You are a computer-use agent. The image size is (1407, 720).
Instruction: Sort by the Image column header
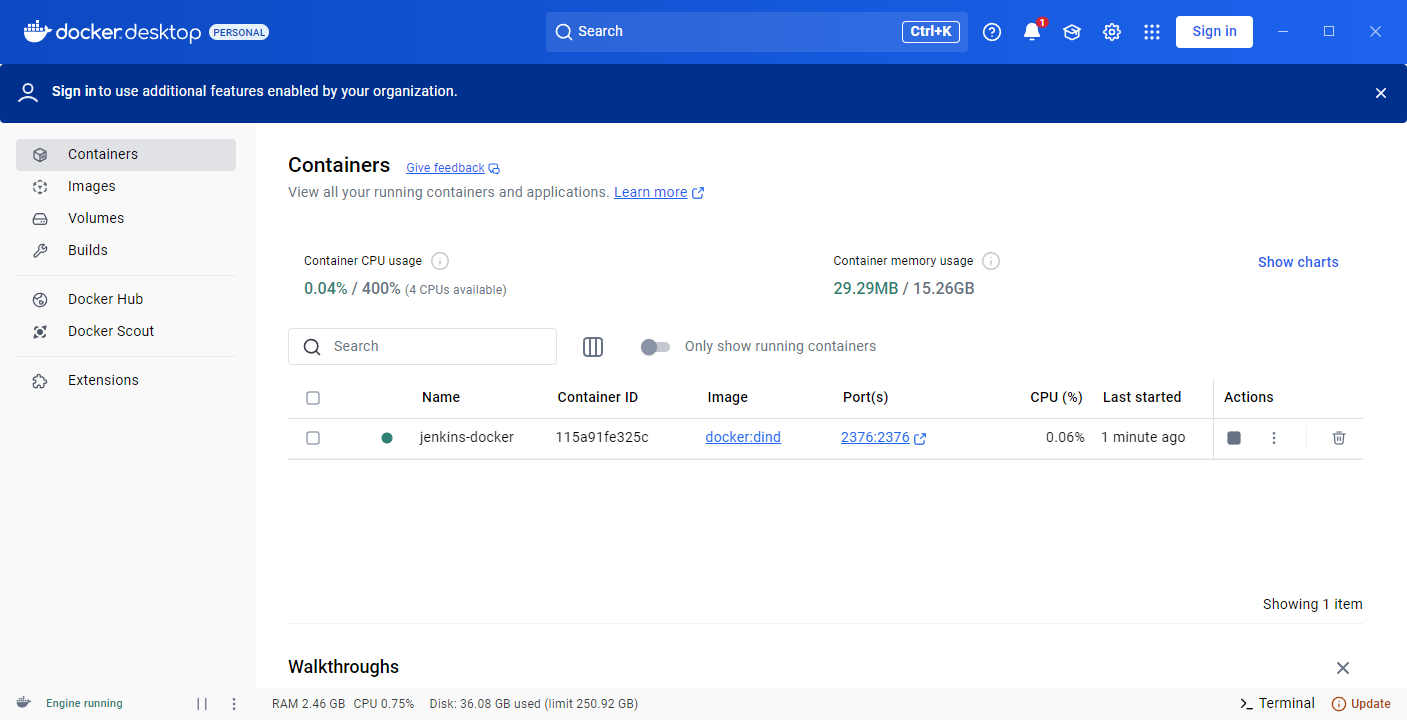coord(727,397)
